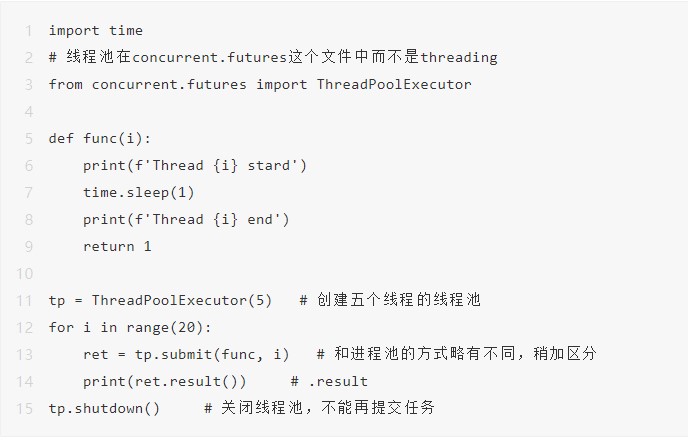Click 'tp = ThreadPoolExecutor(5)' assignment
The height and width of the screenshot is (441, 688).
tap(160, 300)
